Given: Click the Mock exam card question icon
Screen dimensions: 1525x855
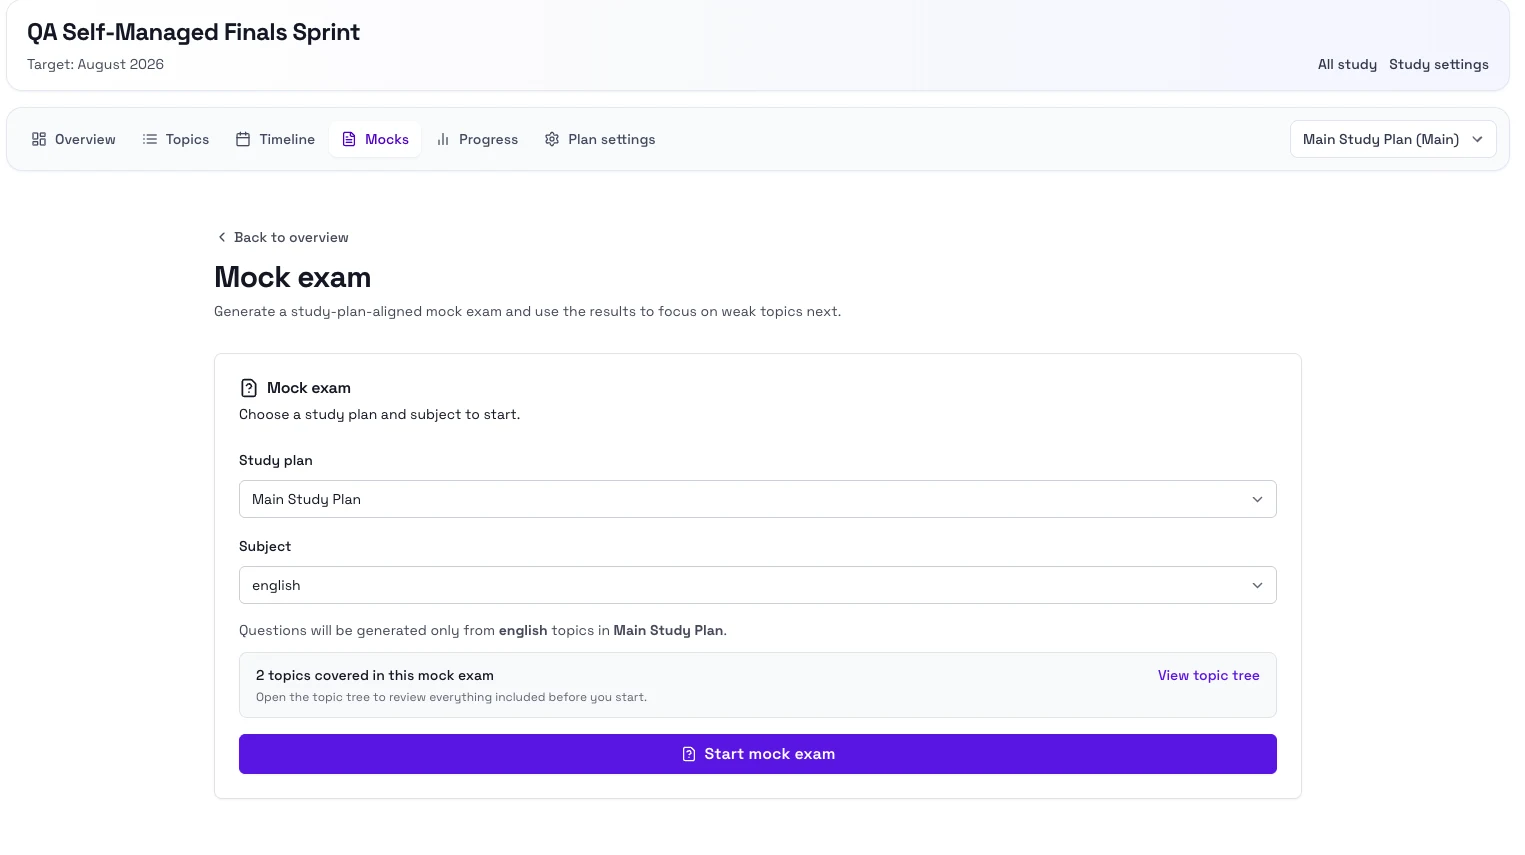Looking at the screenshot, I should tap(249, 388).
